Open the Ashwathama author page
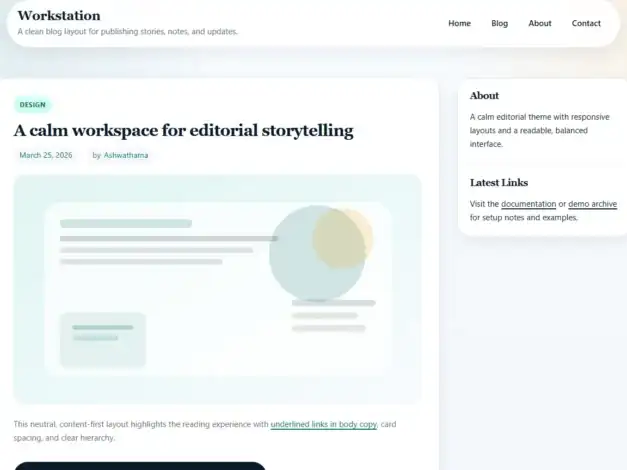627x470 pixels. pyautogui.click(x=126, y=155)
